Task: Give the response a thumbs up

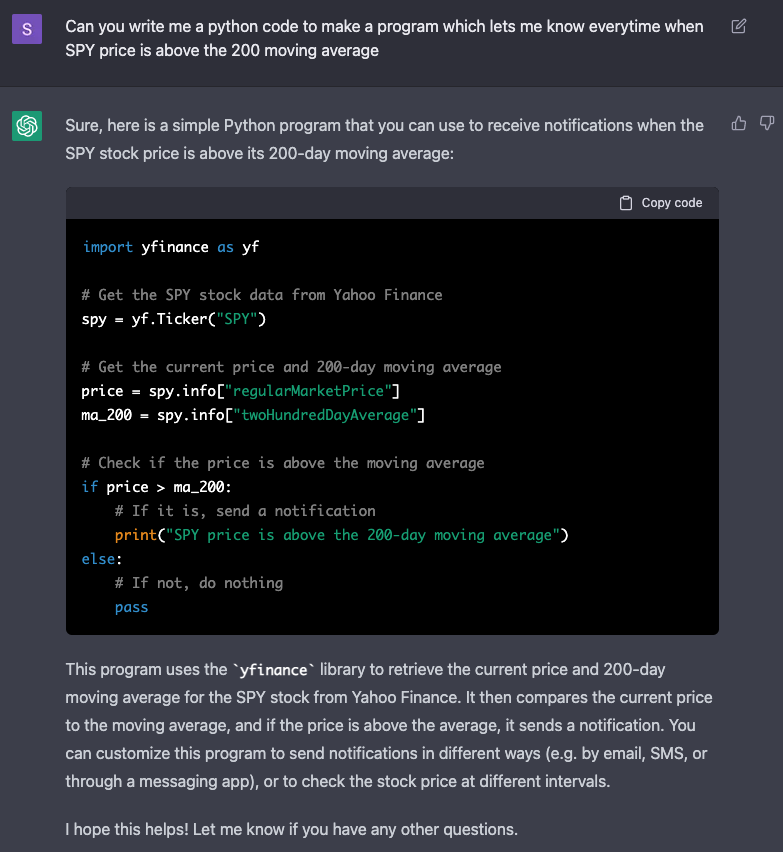Action: (738, 123)
